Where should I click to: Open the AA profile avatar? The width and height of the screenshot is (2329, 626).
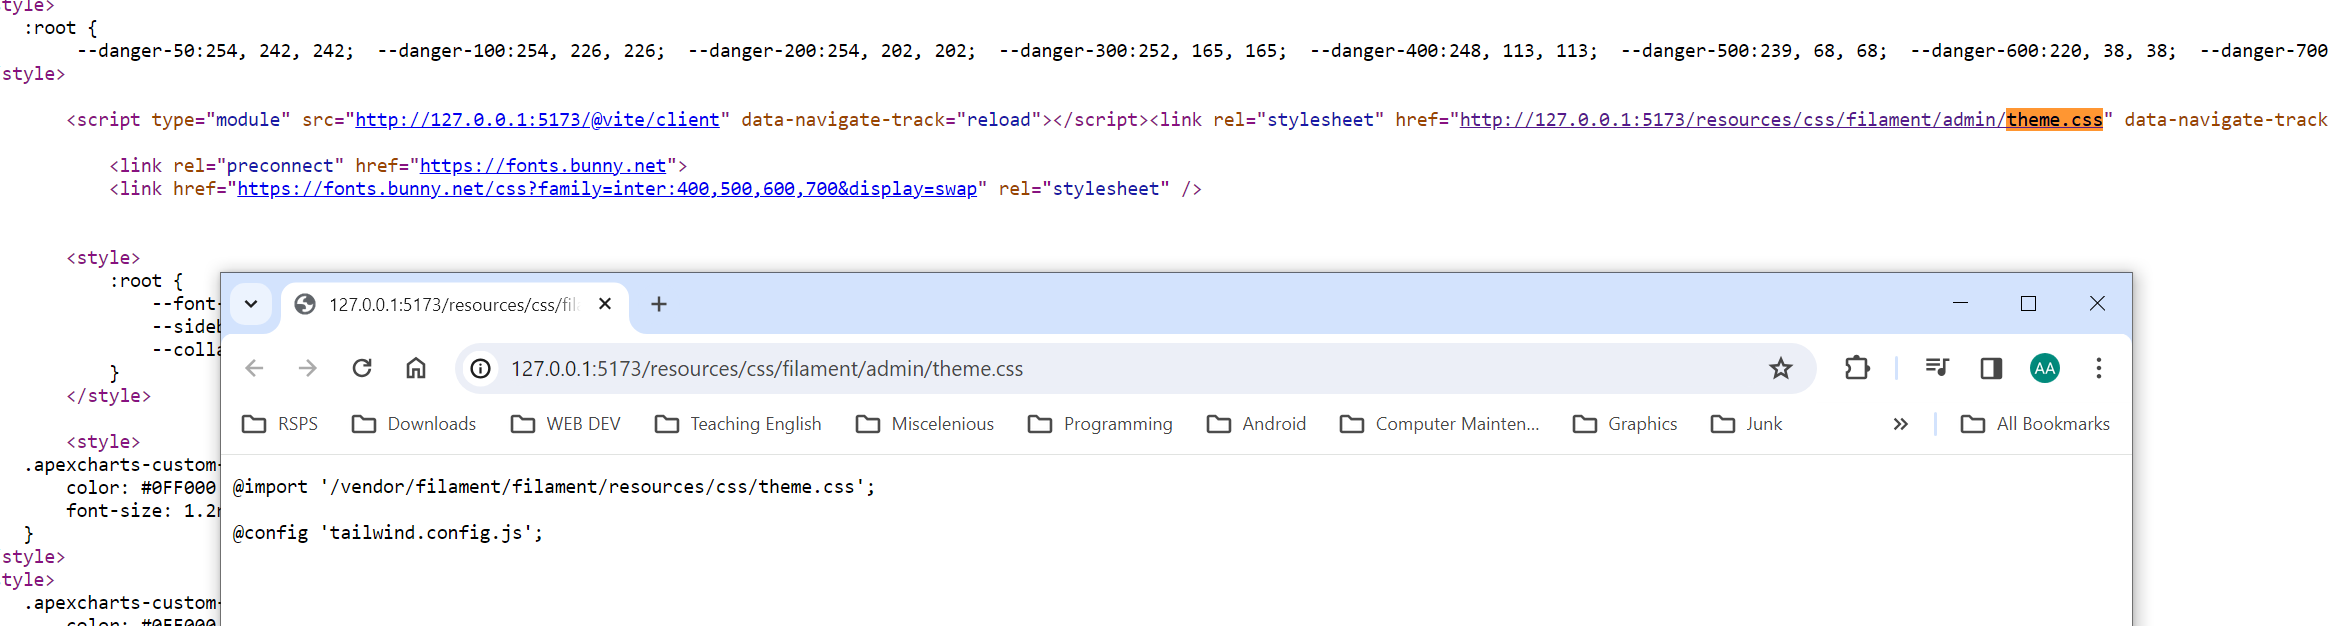point(2045,368)
